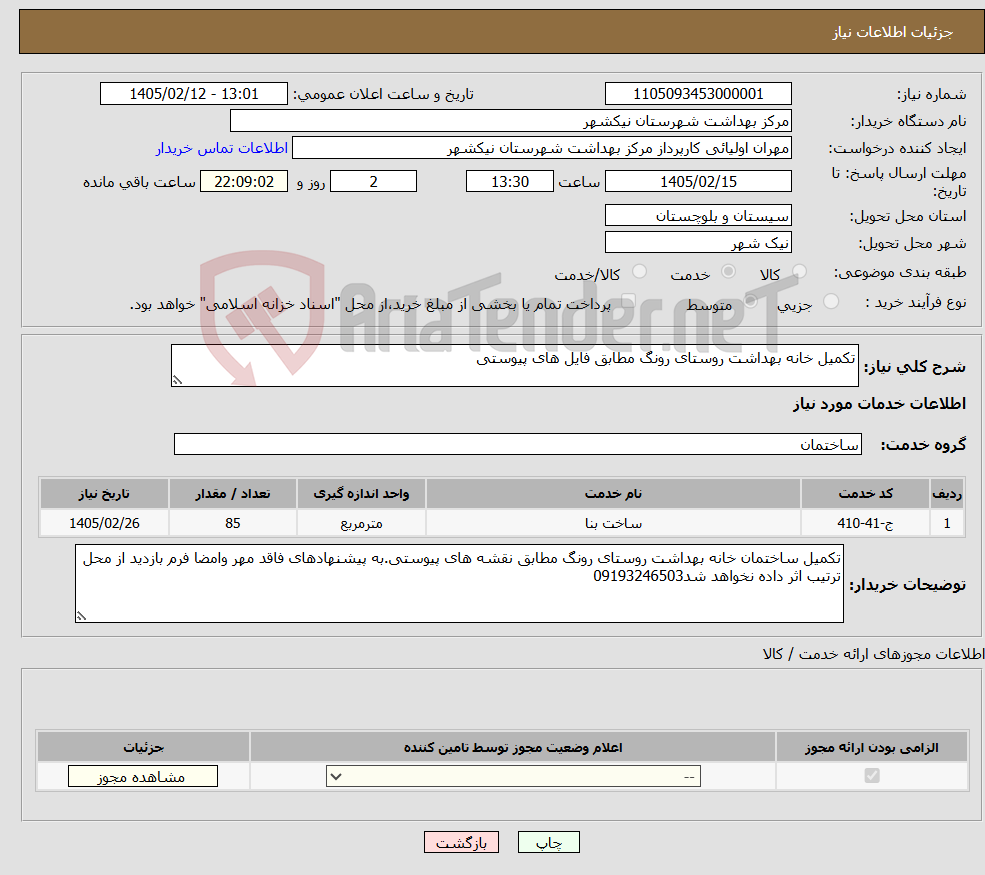Click the remaining time field 22:09:02
This screenshot has height=875, width=985.
[x=244, y=182]
